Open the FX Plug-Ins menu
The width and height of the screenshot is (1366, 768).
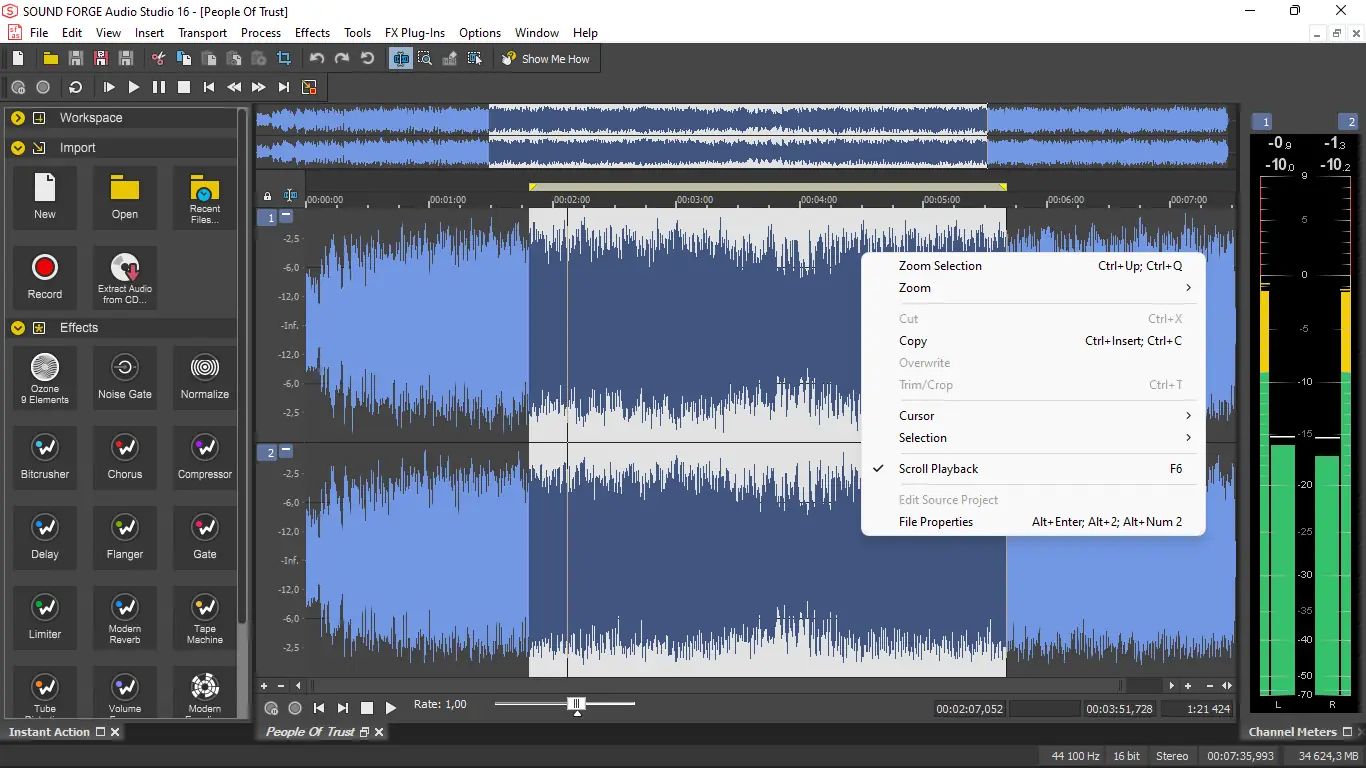coord(415,33)
